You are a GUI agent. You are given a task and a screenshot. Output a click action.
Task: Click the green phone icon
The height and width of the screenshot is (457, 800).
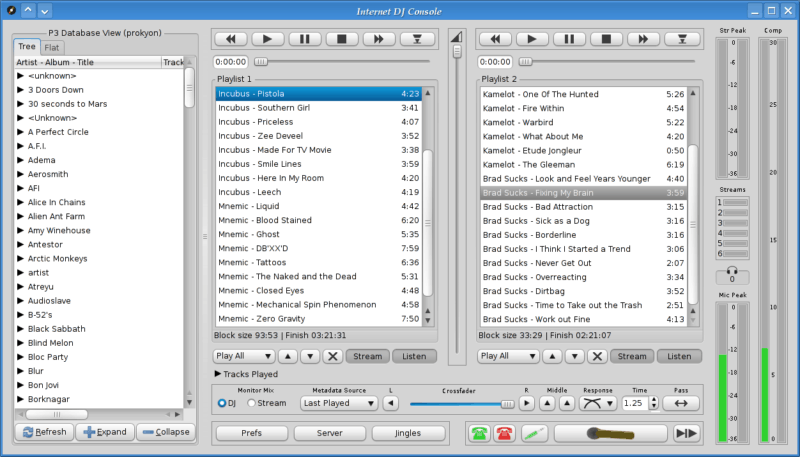coord(480,433)
